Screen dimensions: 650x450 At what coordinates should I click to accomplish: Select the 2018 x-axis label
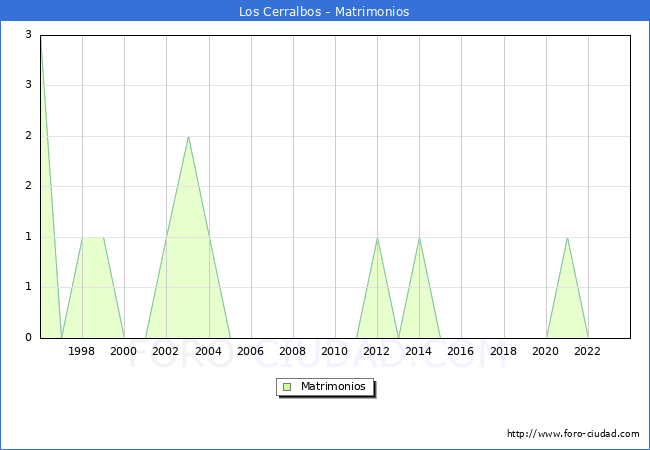tap(504, 351)
